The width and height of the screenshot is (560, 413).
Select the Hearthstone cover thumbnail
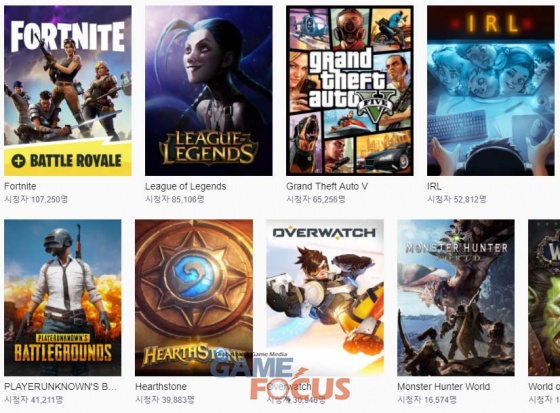click(x=194, y=298)
